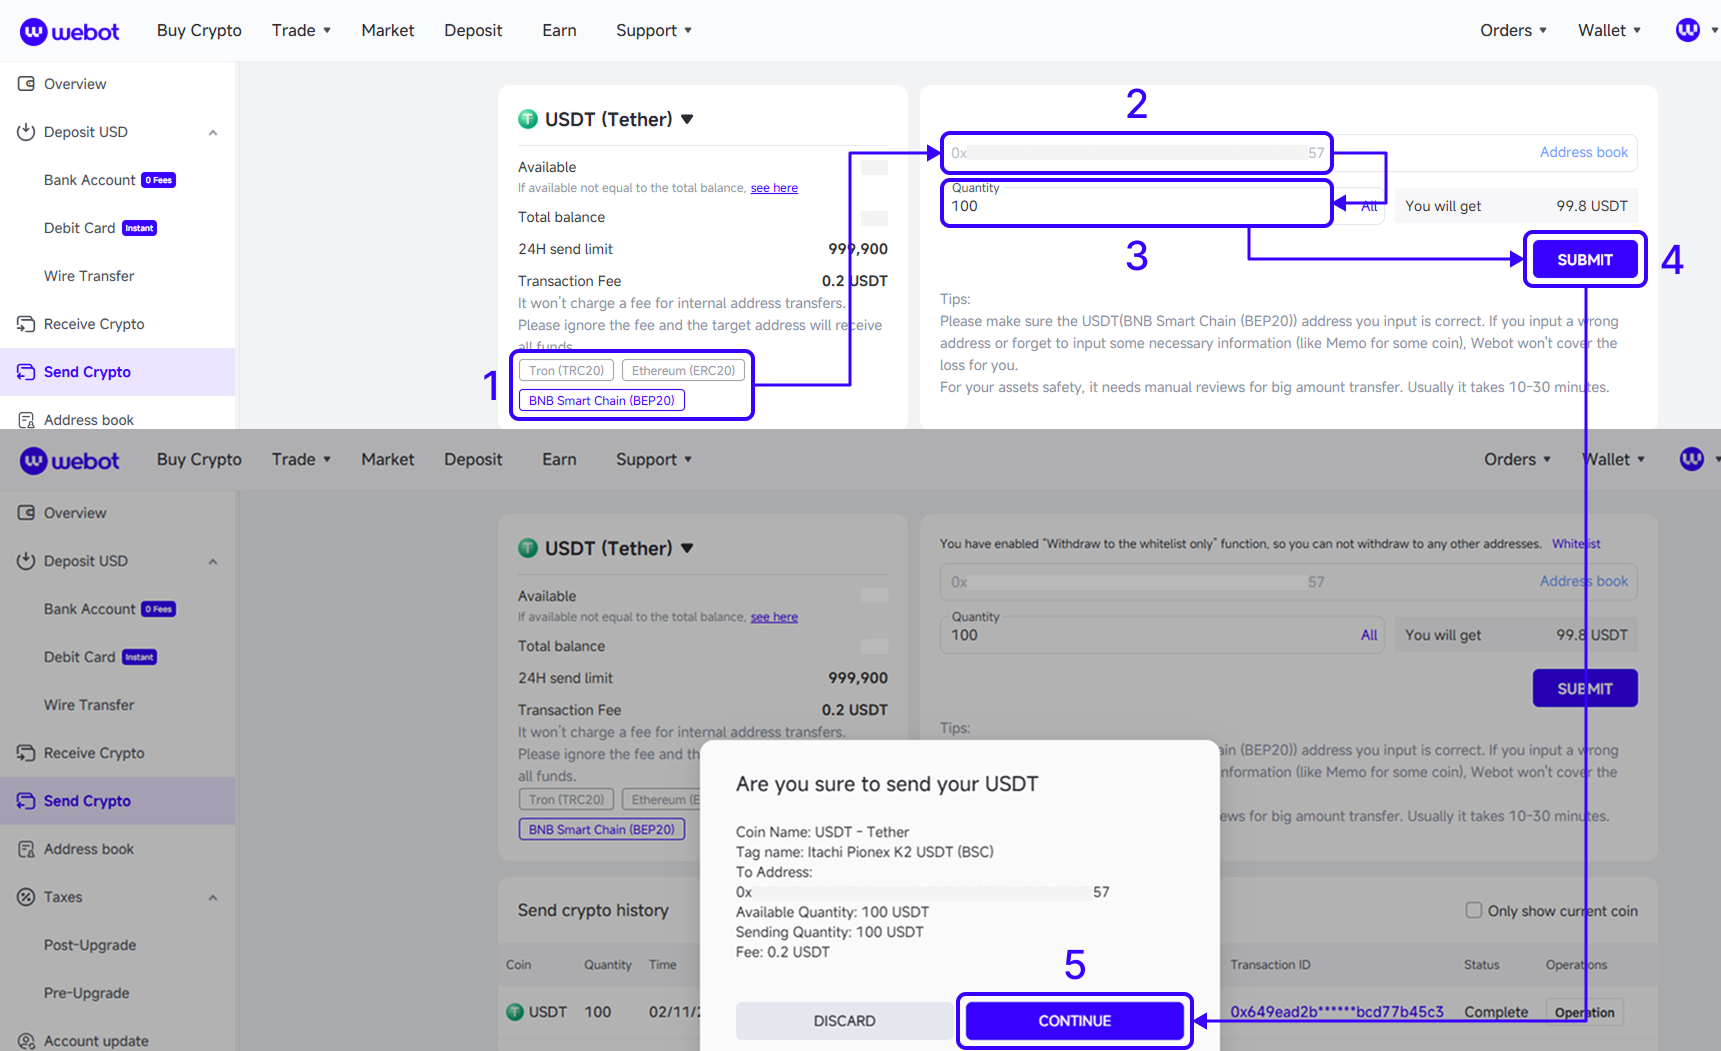Click the Taxes percent icon in the lower sidebar
1721x1051 pixels.
click(27, 897)
